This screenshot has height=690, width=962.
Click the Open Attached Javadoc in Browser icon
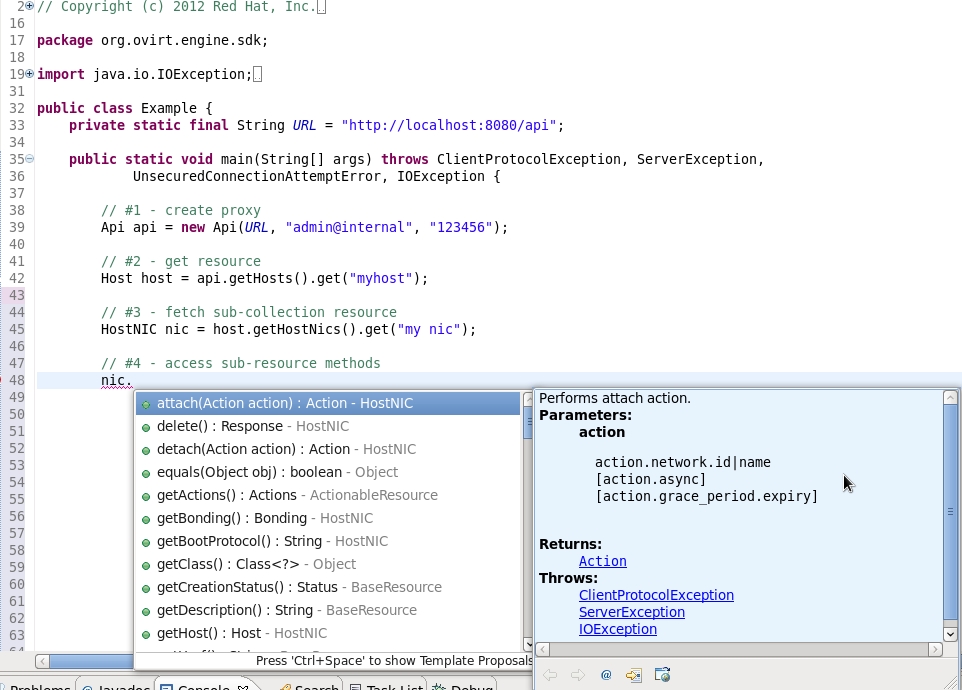662,675
